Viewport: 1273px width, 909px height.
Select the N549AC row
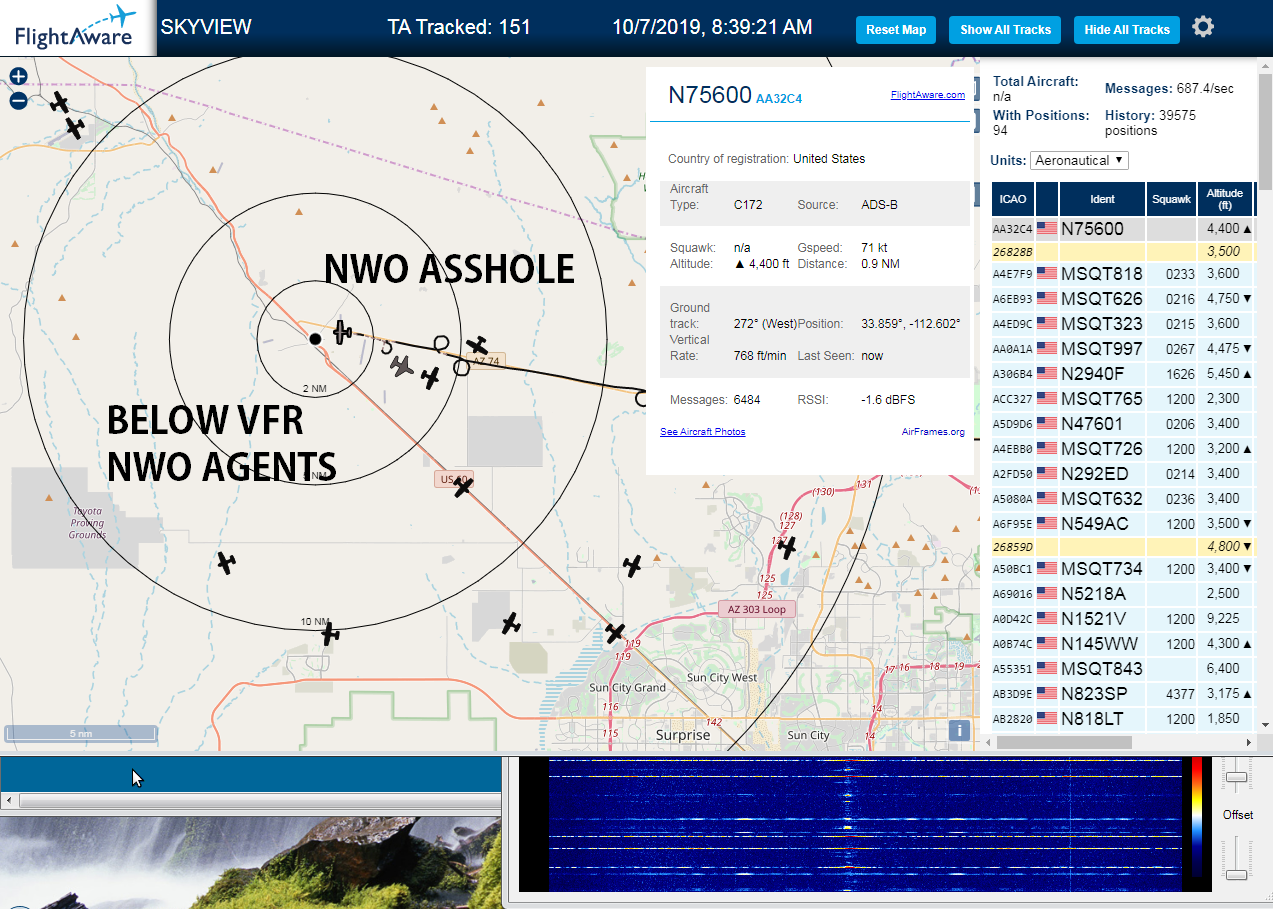tap(1123, 523)
